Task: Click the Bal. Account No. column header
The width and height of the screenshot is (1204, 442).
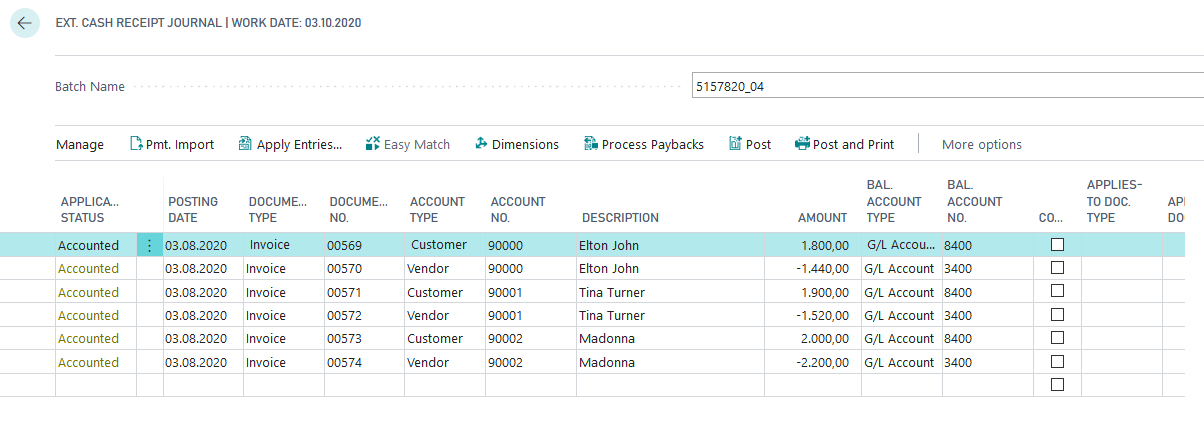Action: point(974,201)
